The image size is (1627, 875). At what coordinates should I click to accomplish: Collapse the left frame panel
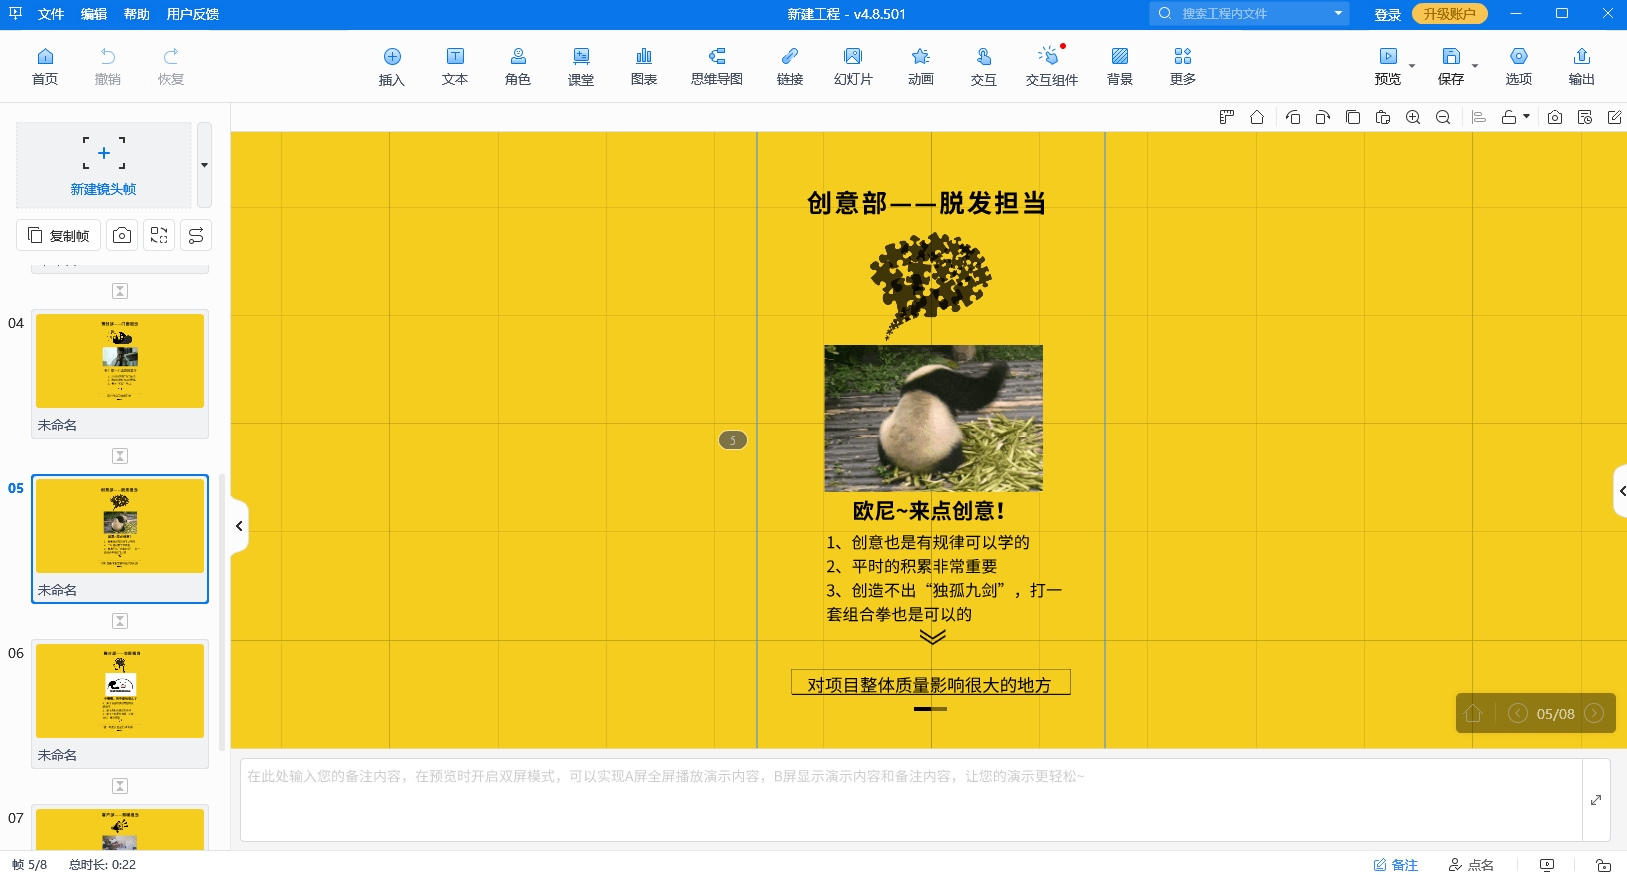(239, 526)
